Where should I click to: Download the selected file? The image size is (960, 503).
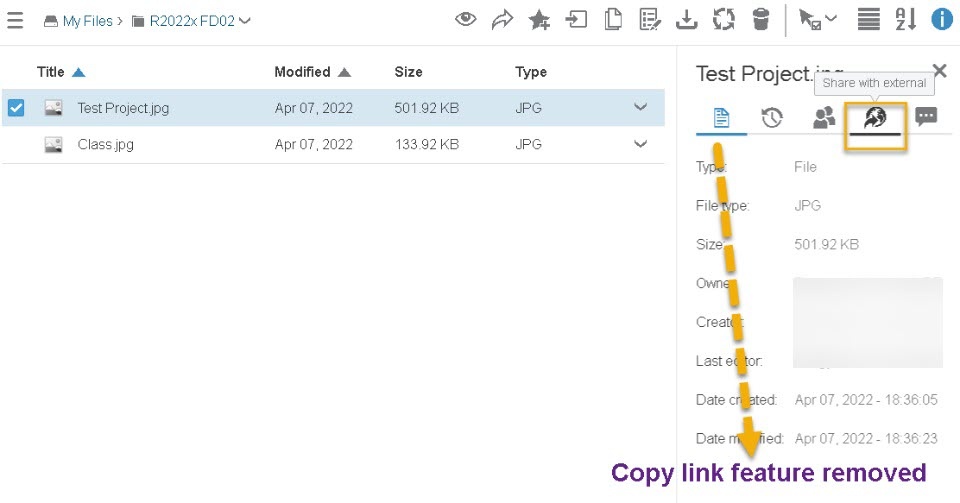coord(687,19)
